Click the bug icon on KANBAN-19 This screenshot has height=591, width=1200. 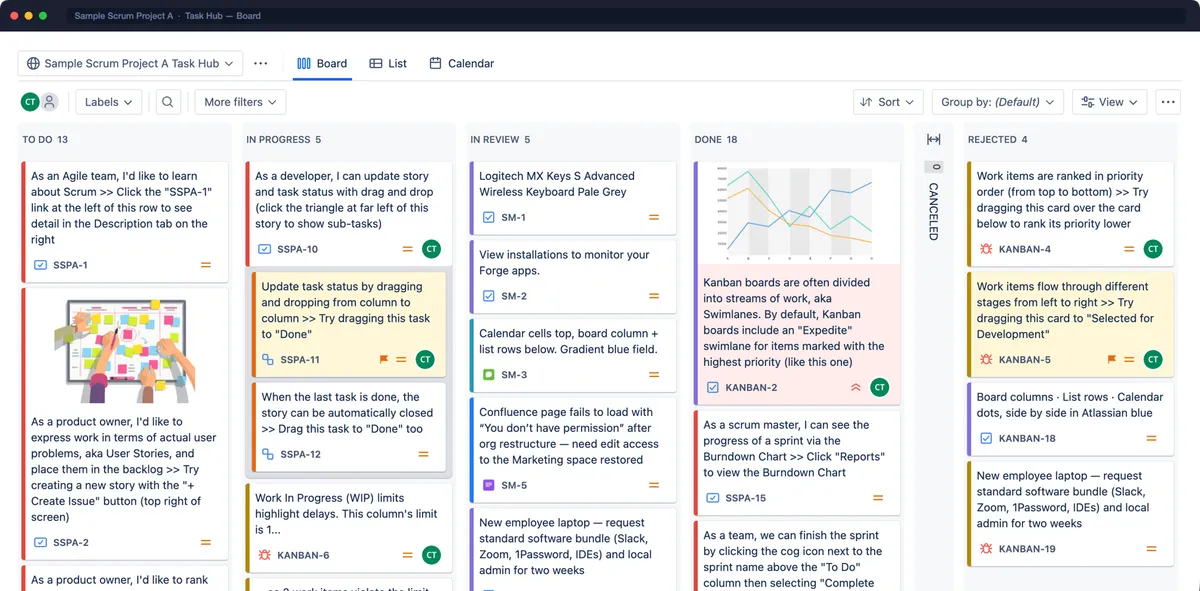click(x=986, y=548)
